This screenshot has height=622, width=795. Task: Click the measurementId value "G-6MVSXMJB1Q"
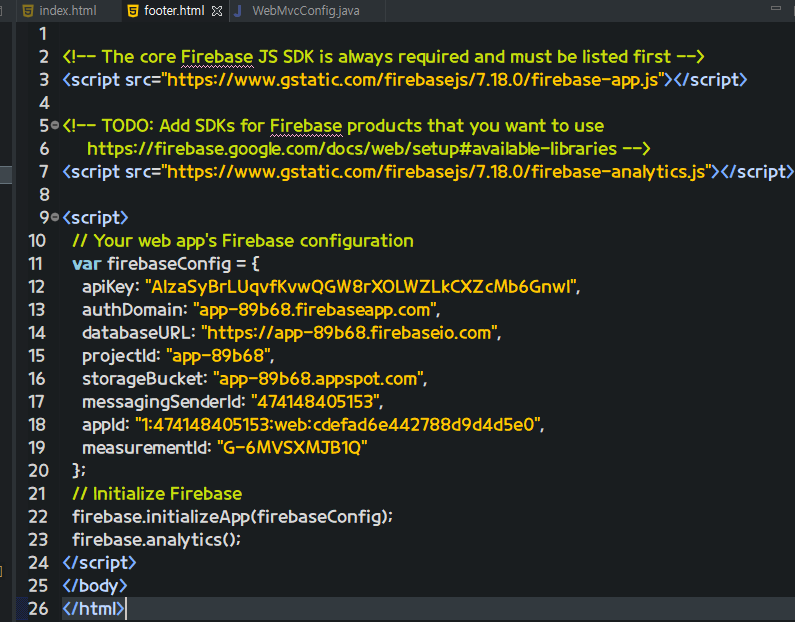(292, 448)
